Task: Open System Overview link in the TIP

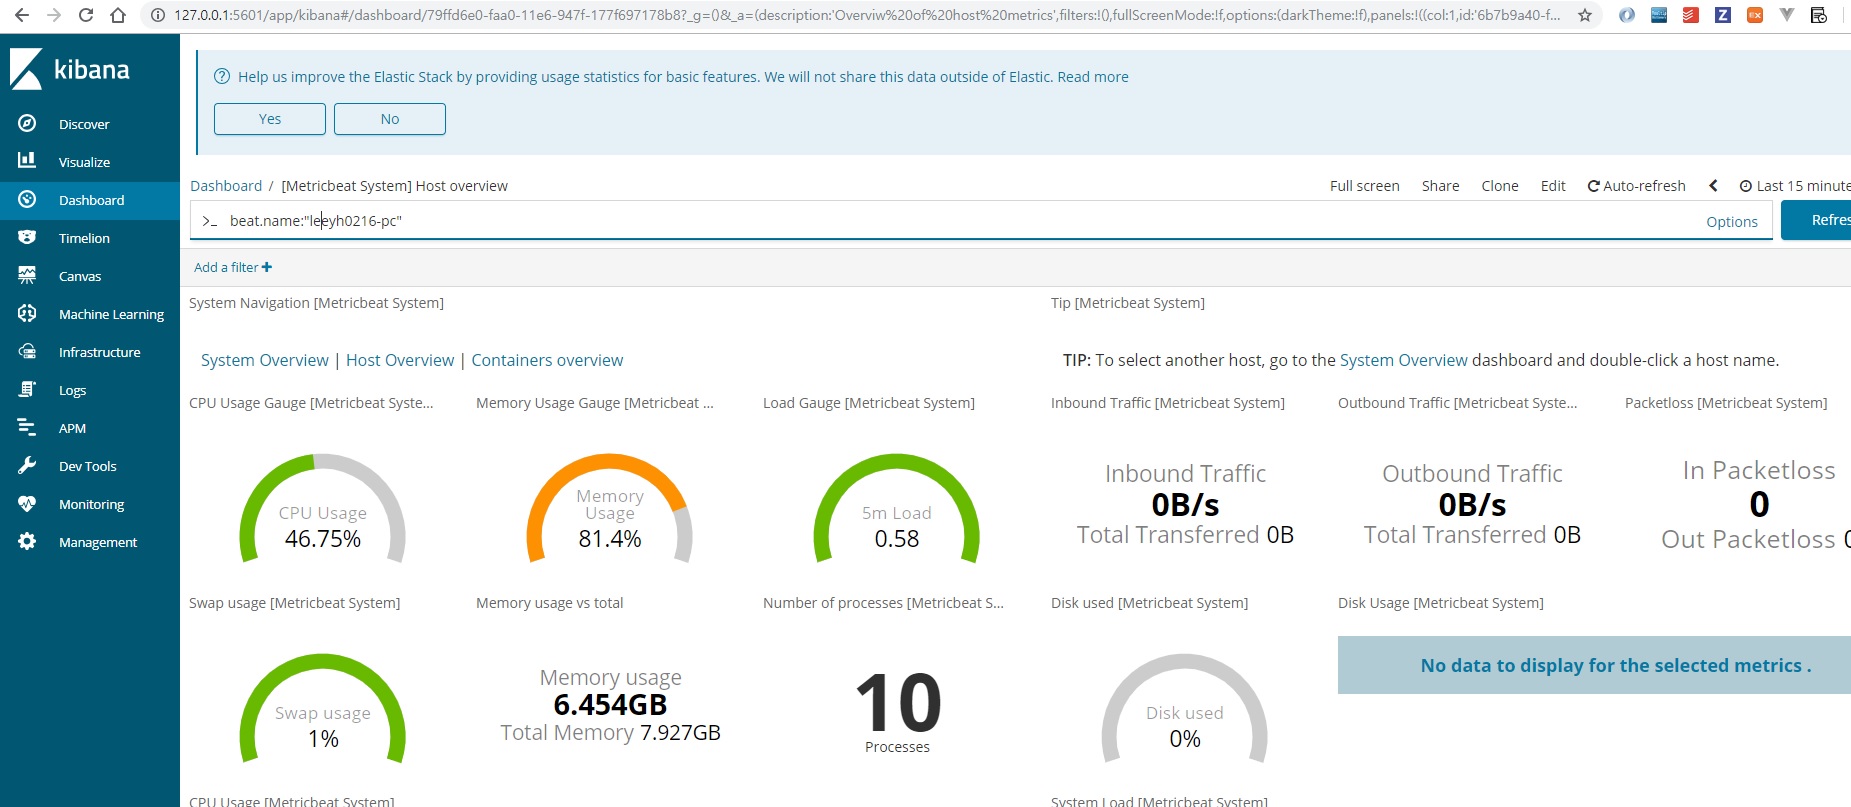Action: point(1404,360)
